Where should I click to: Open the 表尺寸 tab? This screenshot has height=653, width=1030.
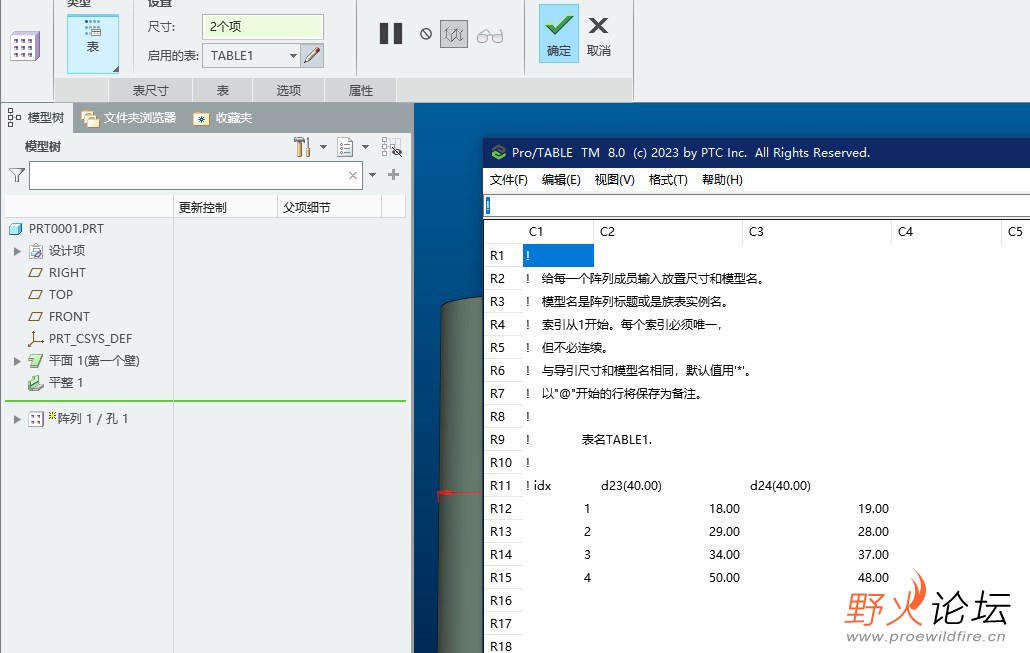pyautogui.click(x=150, y=91)
